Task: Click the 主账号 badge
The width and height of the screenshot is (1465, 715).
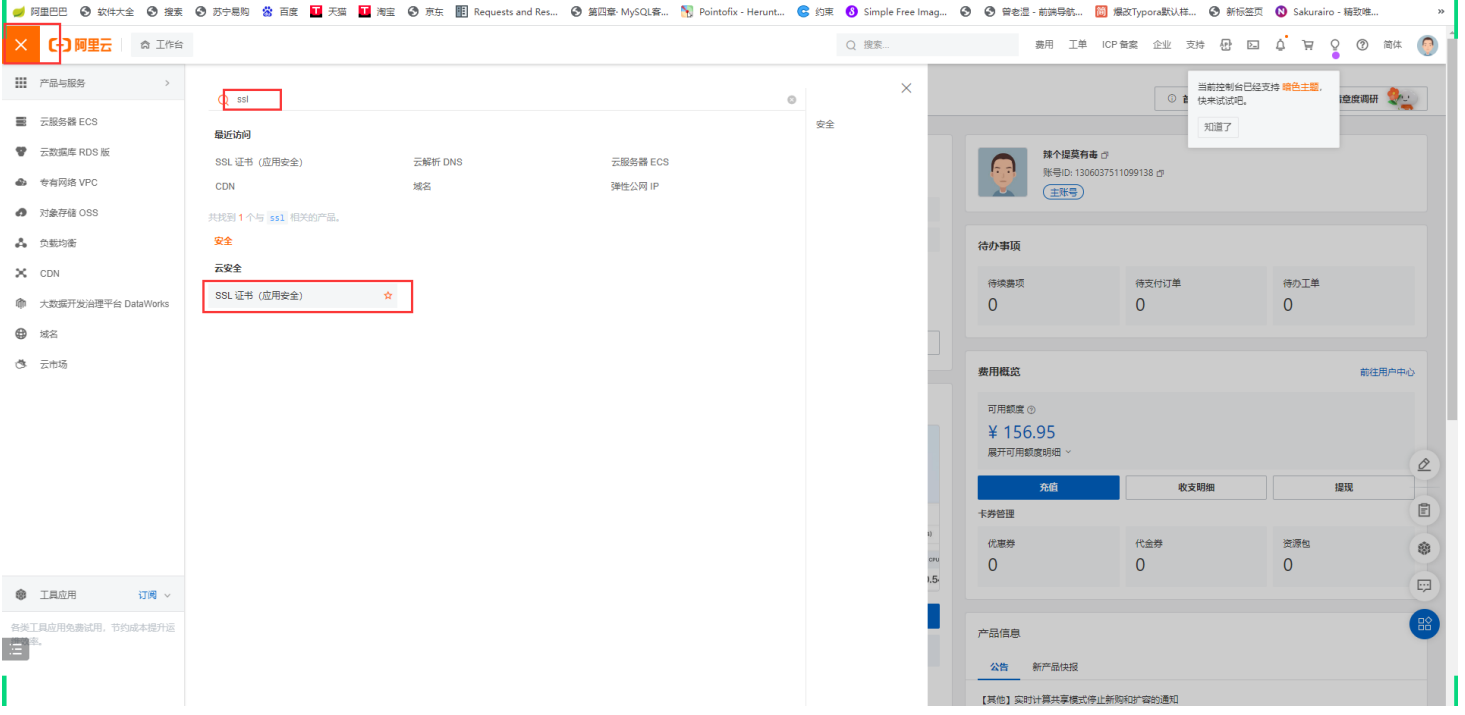Action: pyautogui.click(x=1063, y=192)
